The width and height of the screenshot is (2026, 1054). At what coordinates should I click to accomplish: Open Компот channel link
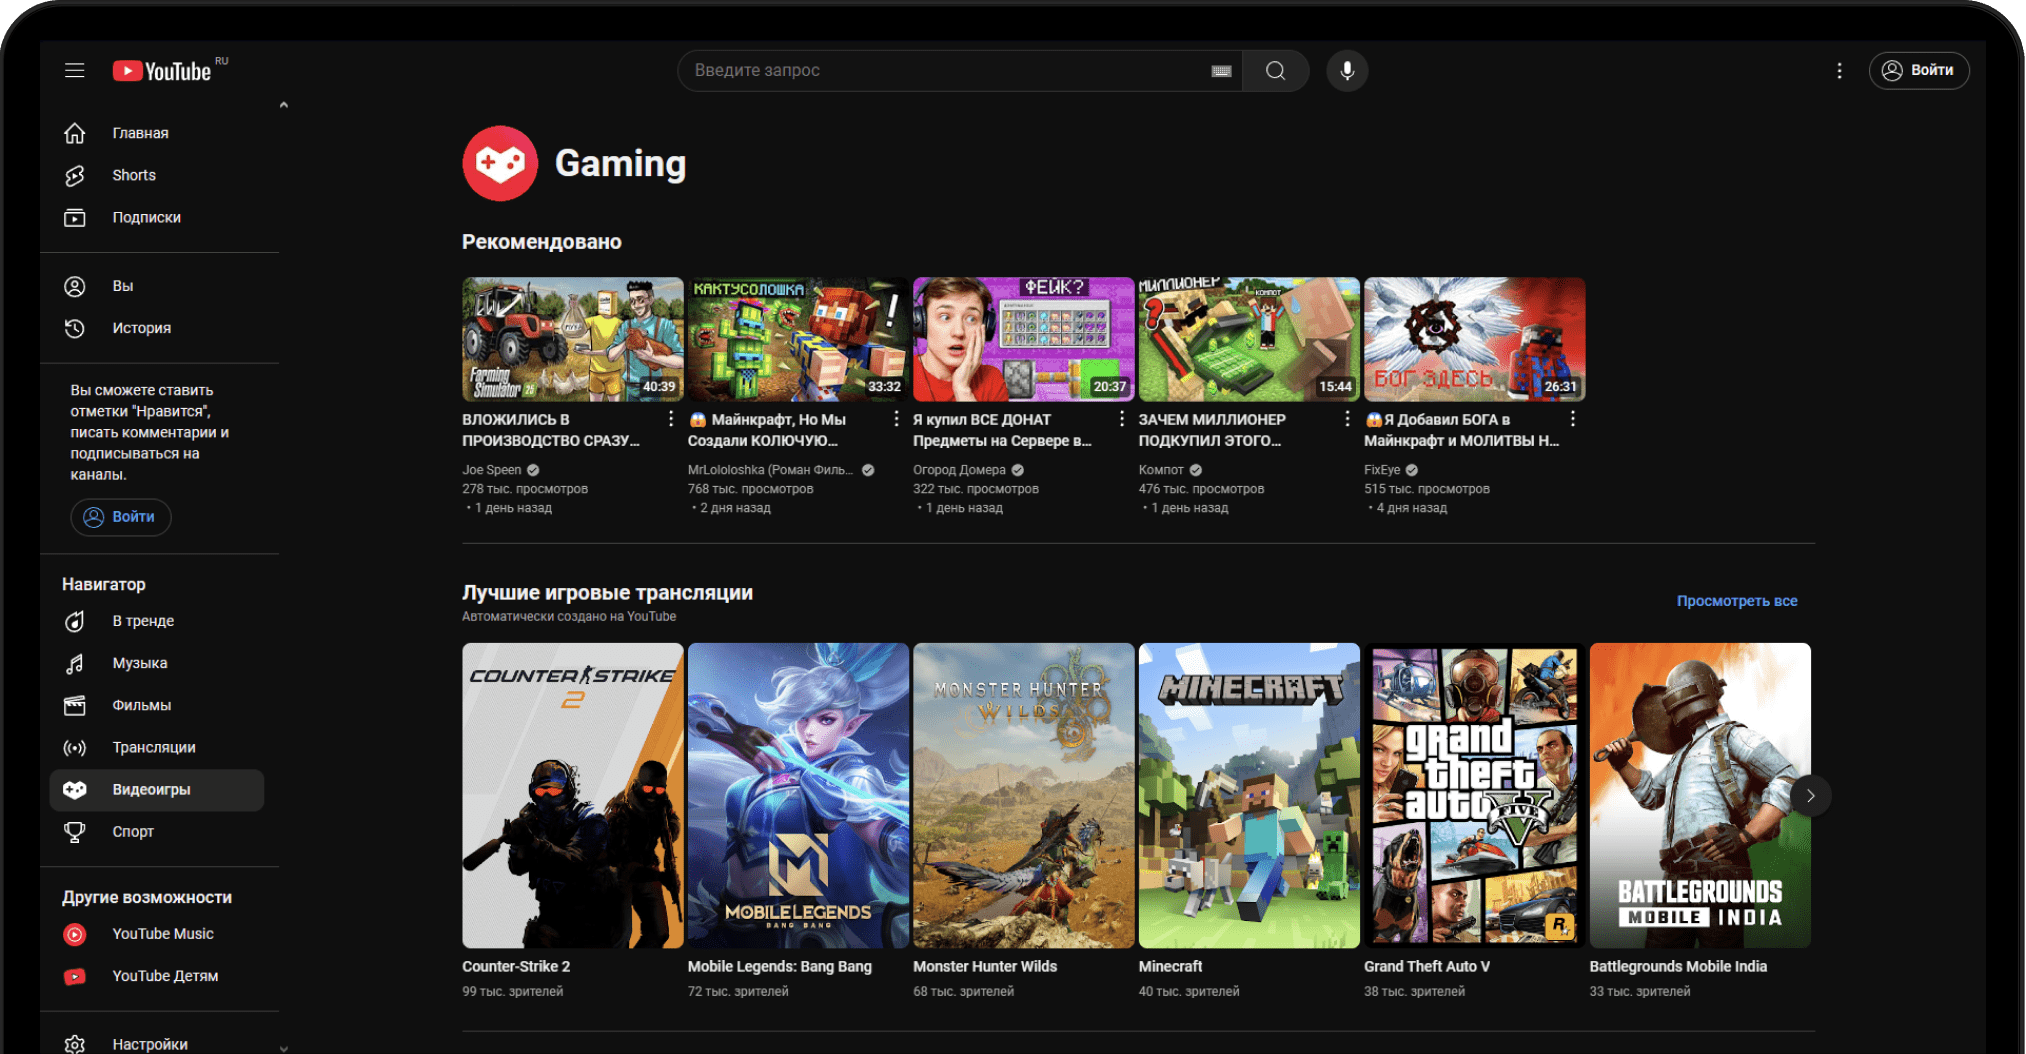coord(1161,470)
